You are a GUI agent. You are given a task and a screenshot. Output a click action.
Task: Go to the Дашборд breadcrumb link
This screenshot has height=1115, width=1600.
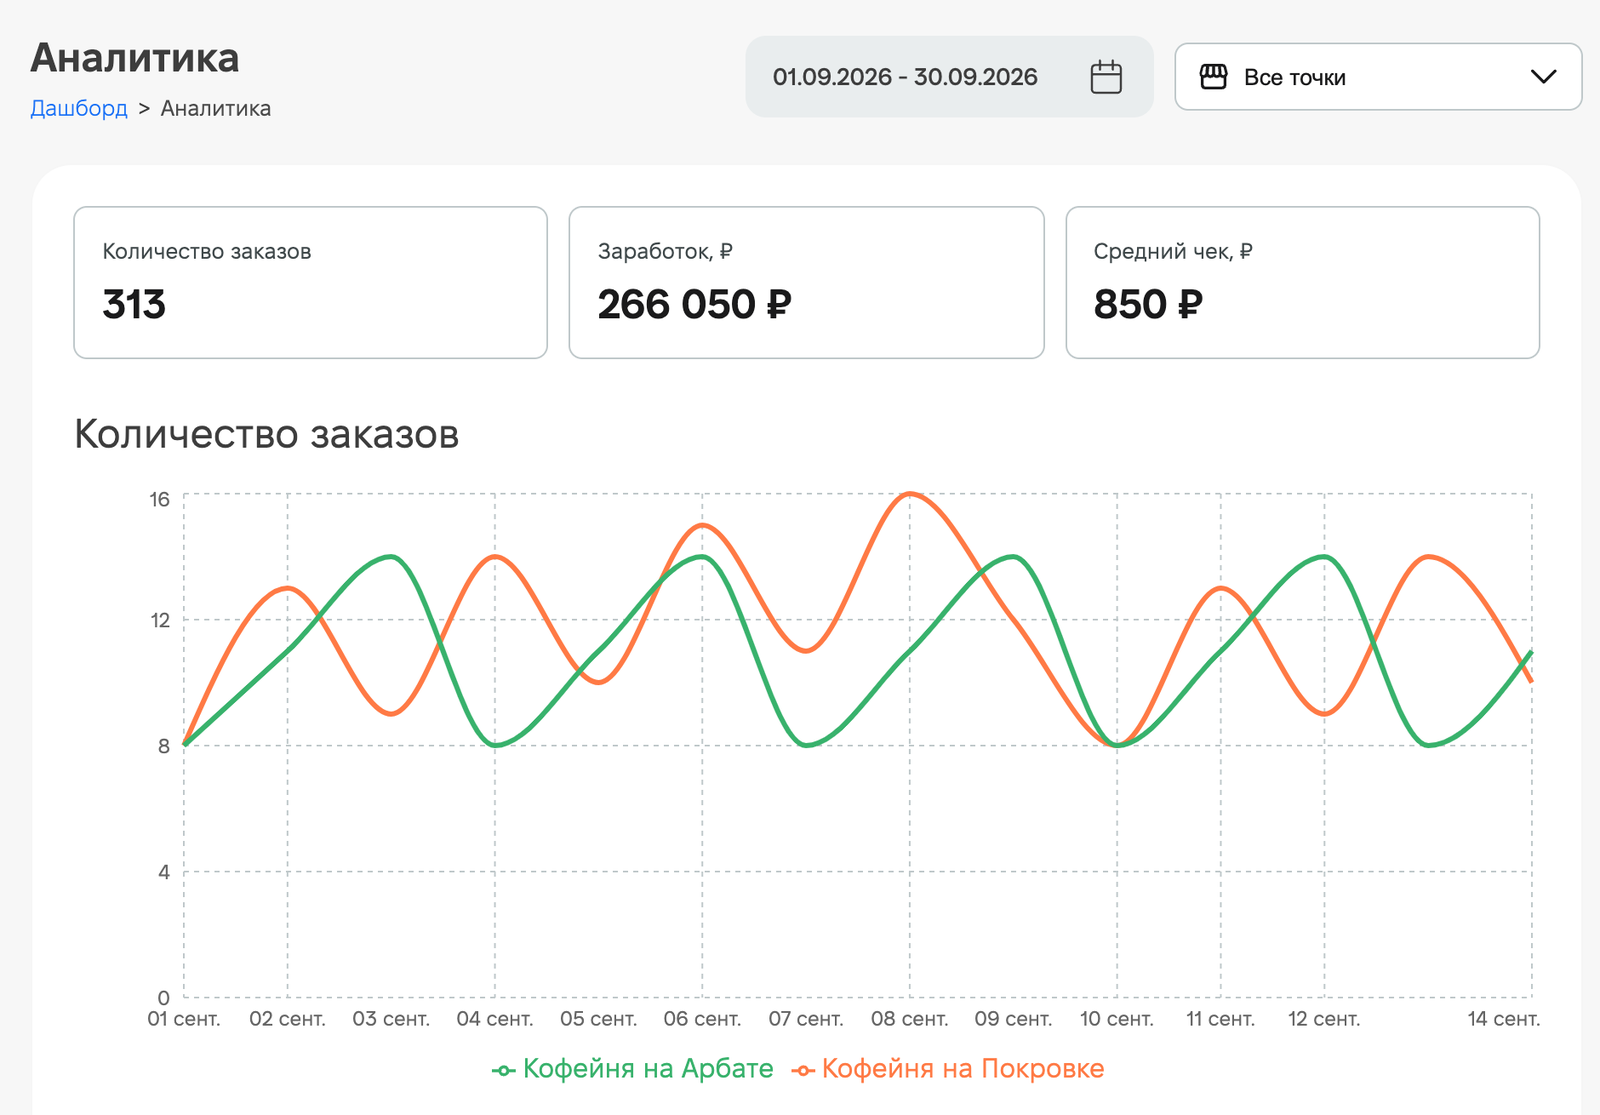click(79, 108)
